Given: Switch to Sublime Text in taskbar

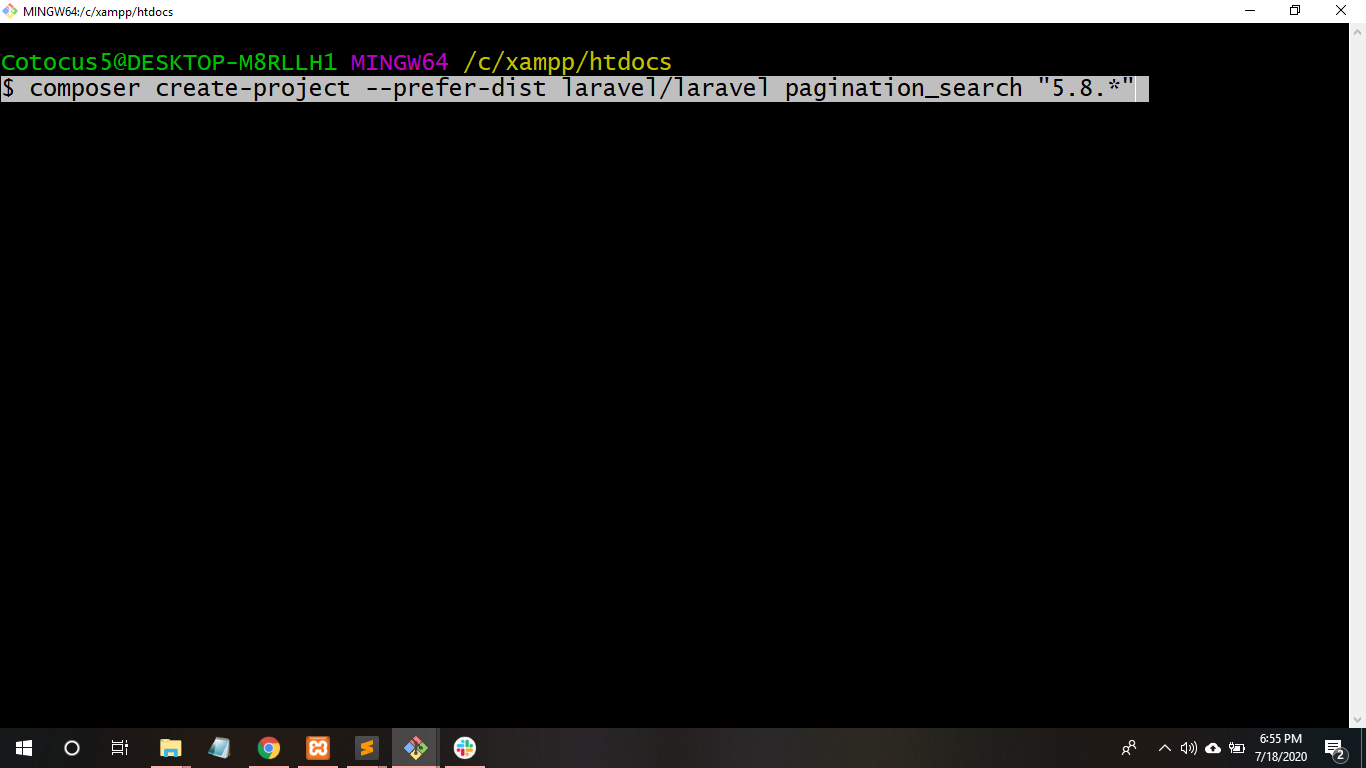Looking at the screenshot, I should tap(367, 748).
